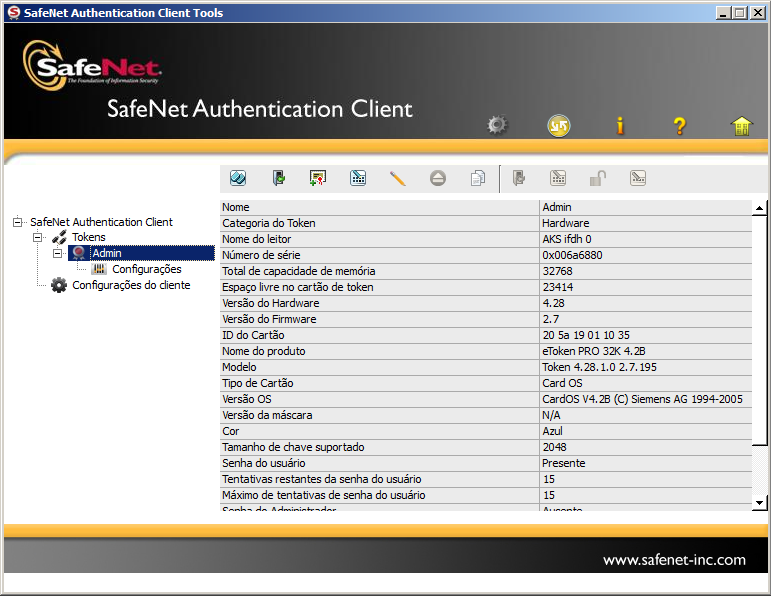Screen dimensions: 771x598
Task: Open Configurações do cliente tree item
Action: (131, 285)
